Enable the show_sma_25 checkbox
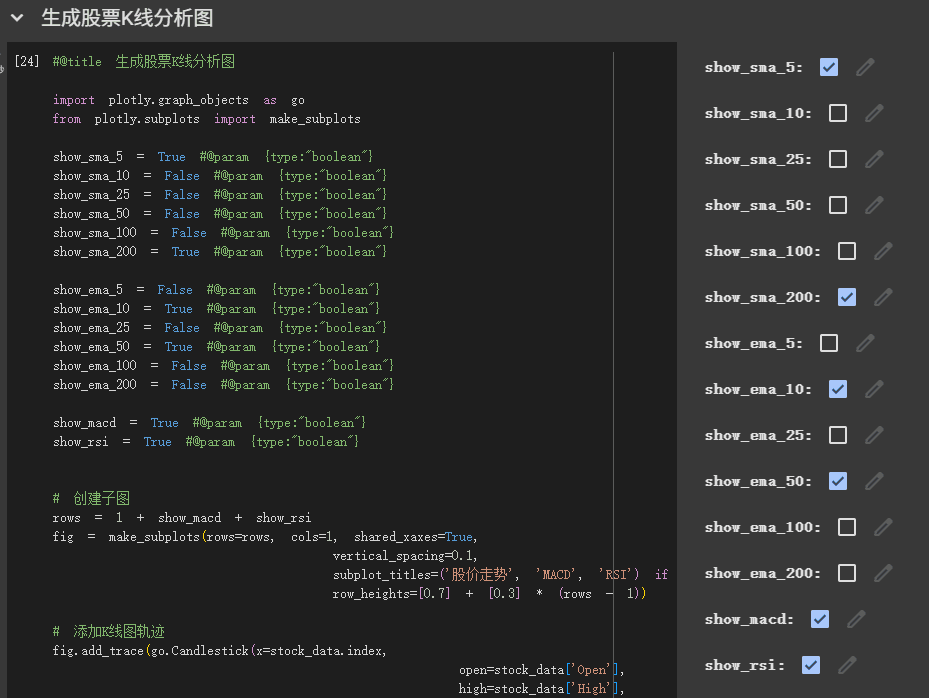The height and width of the screenshot is (698, 929). click(838, 159)
